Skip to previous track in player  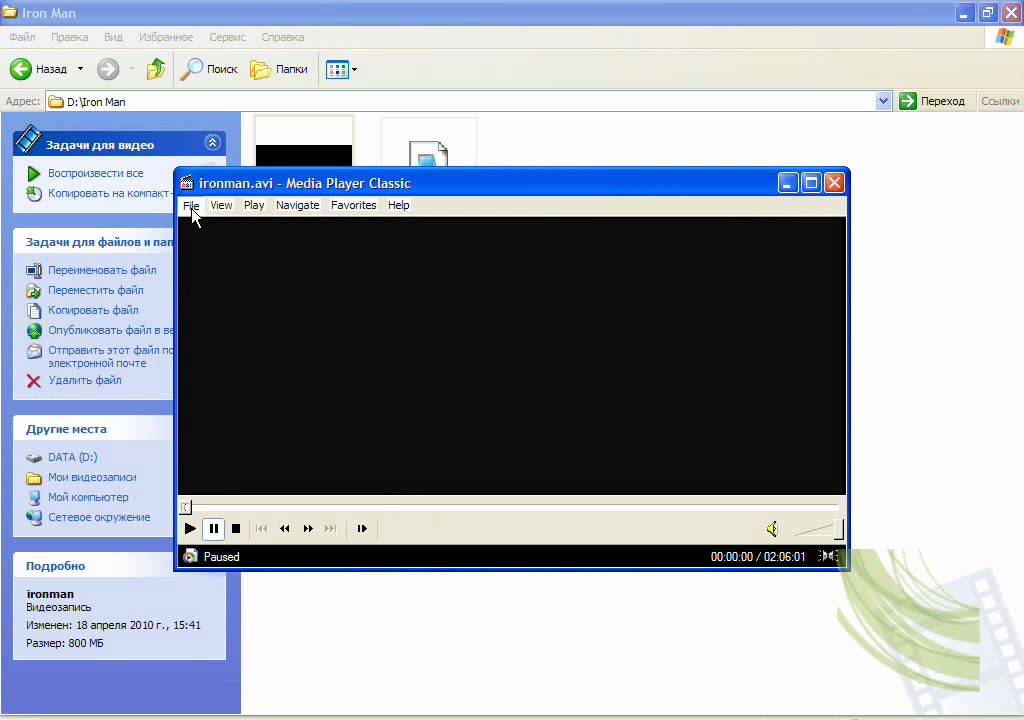pyautogui.click(x=261, y=529)
